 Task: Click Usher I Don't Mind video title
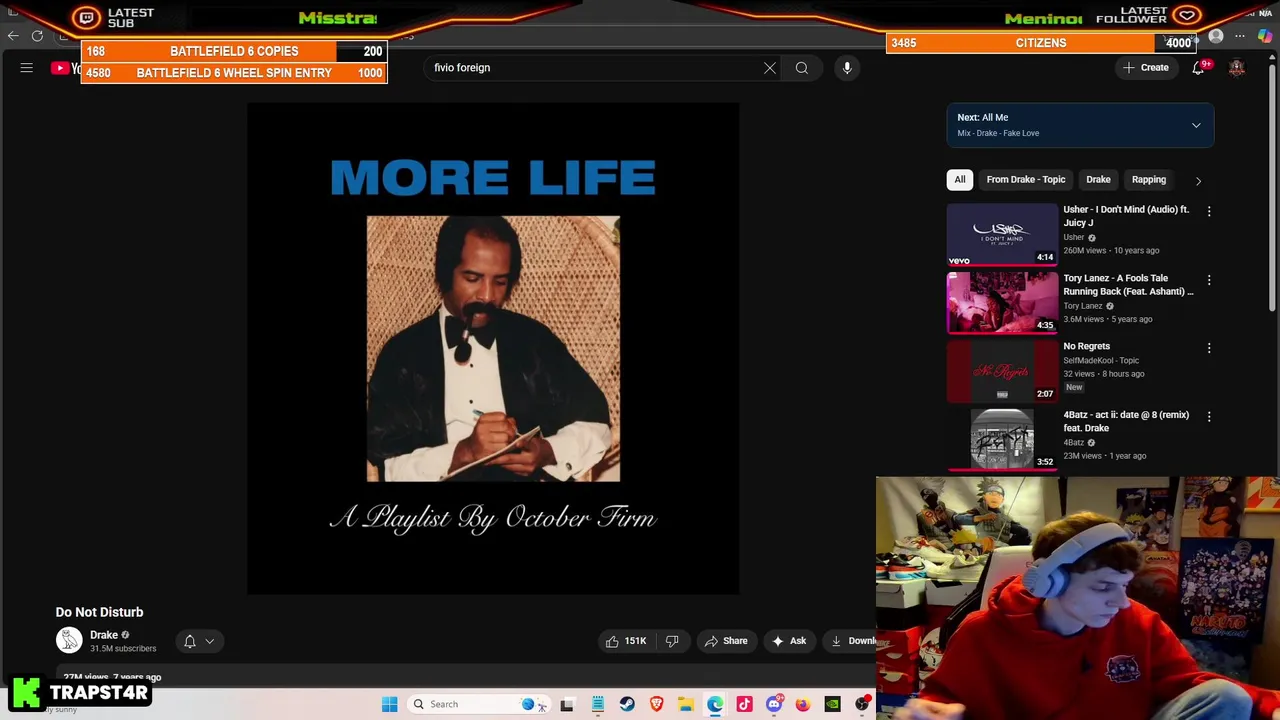click(x=1126, y=216)
